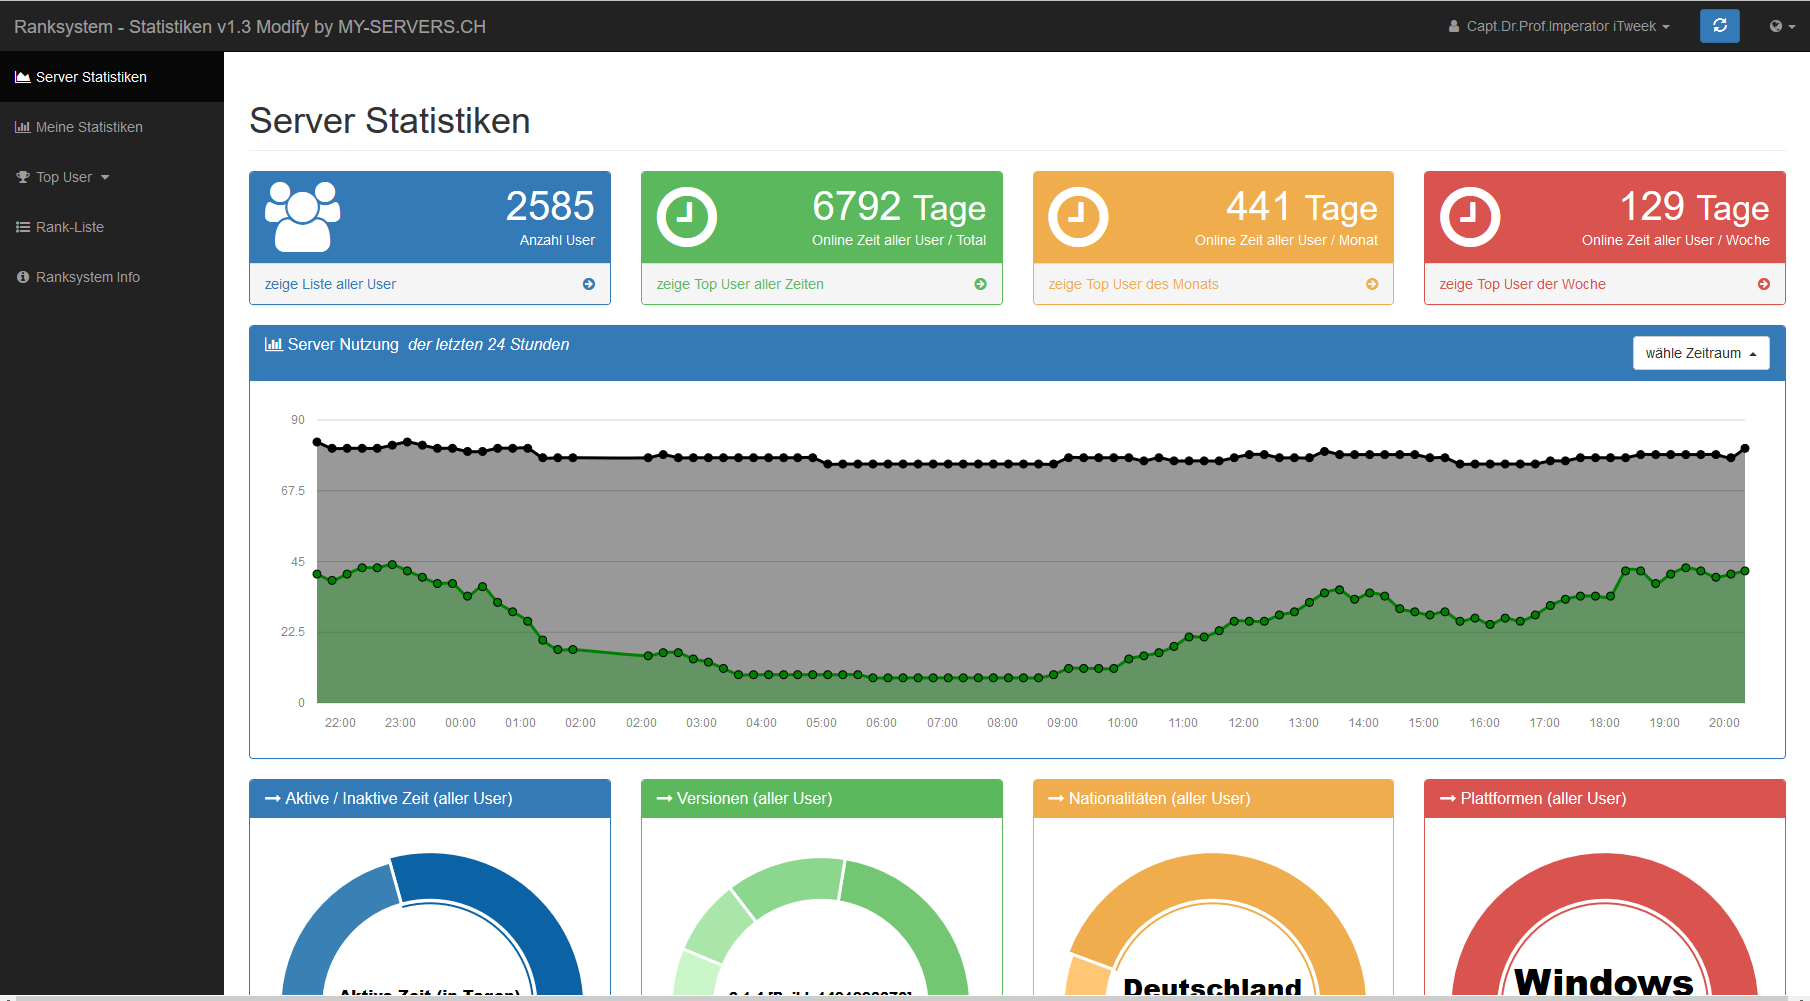Open zeige Top User der Woche

[1522, 284]
